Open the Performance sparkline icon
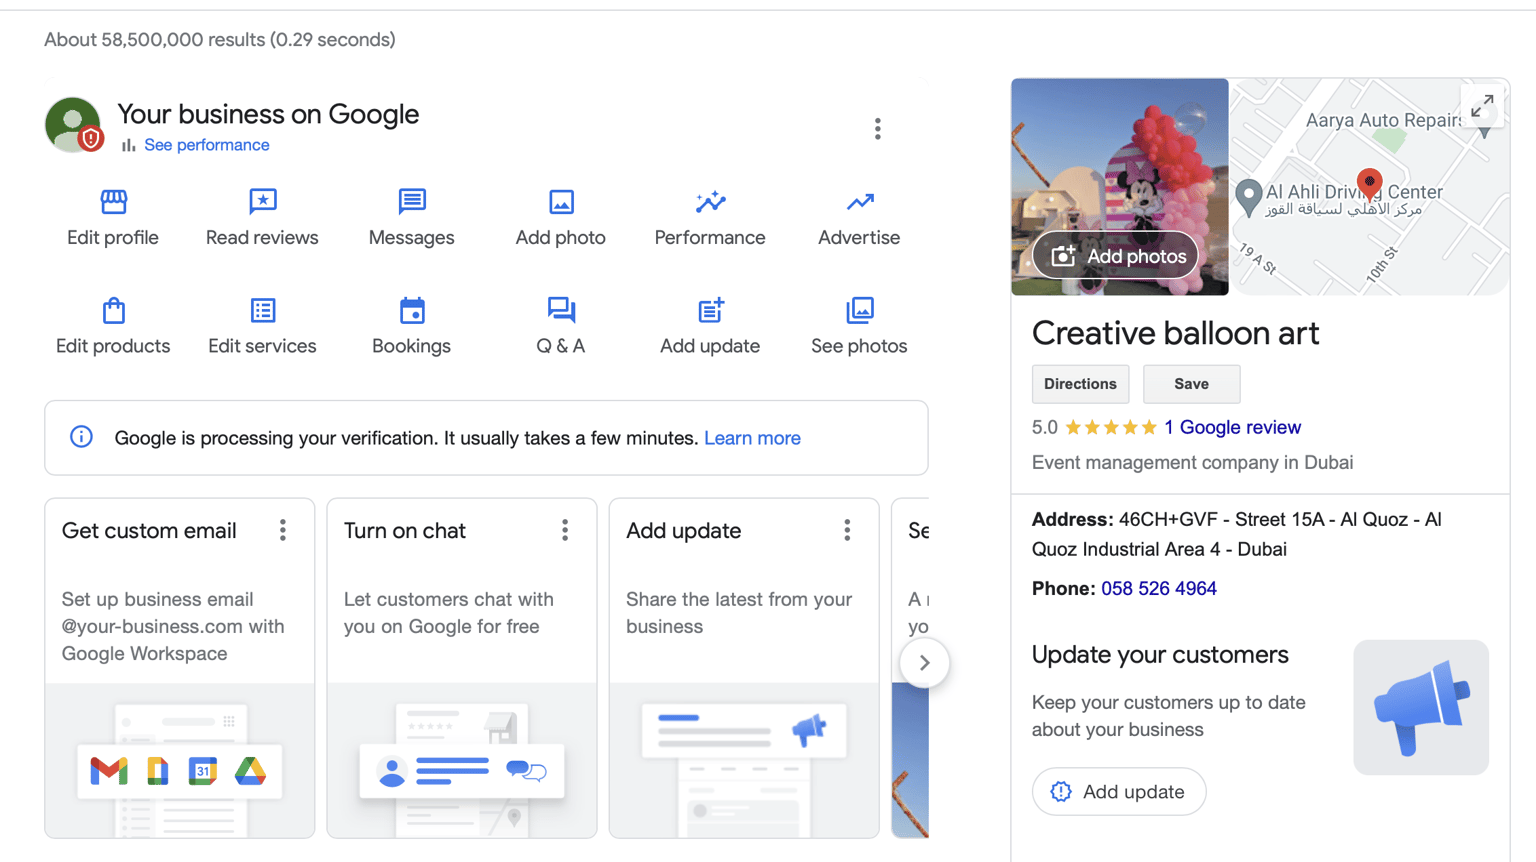This screenshot has width=1536, height=862. pyautogui.click(x=710, y=201)
